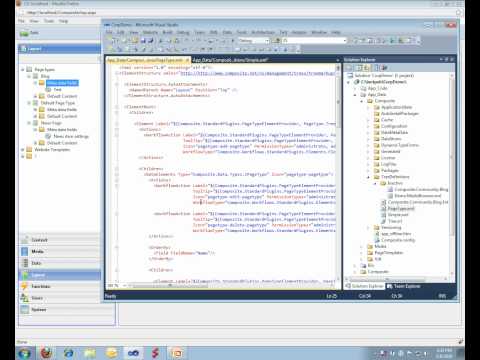Select the Cache folder in Solution Explorer
The image size is (480, 360).
(387, 120)
